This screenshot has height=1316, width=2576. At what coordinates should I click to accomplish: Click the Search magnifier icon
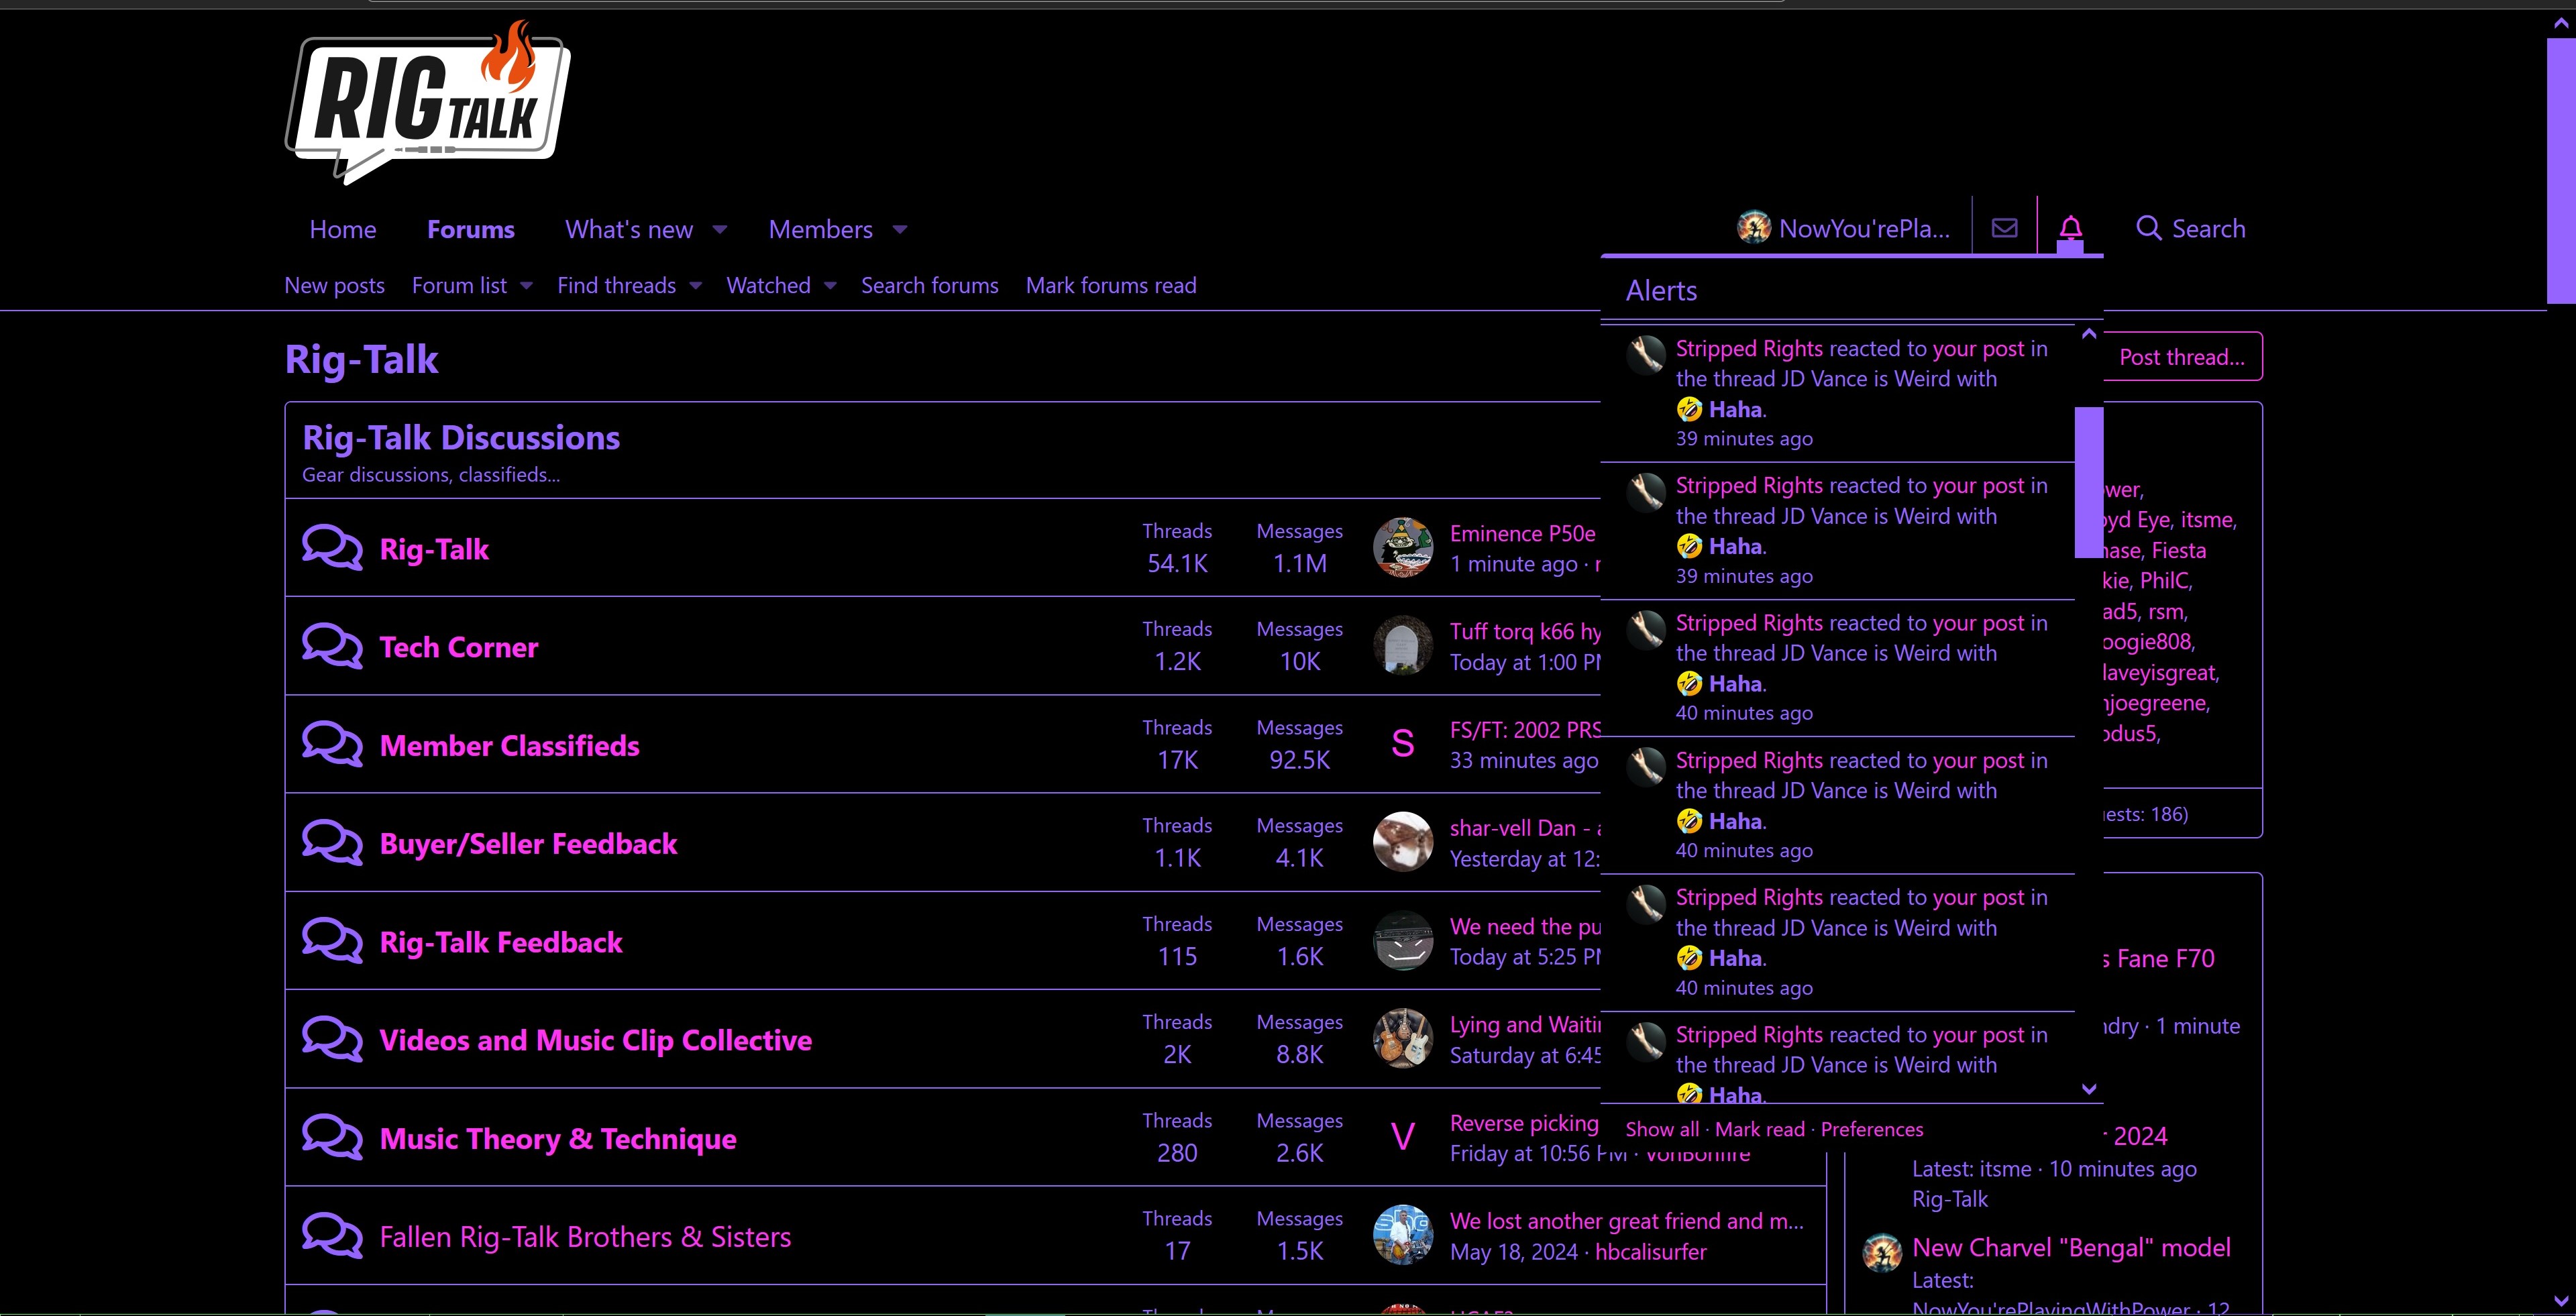tap(2148, 228)
